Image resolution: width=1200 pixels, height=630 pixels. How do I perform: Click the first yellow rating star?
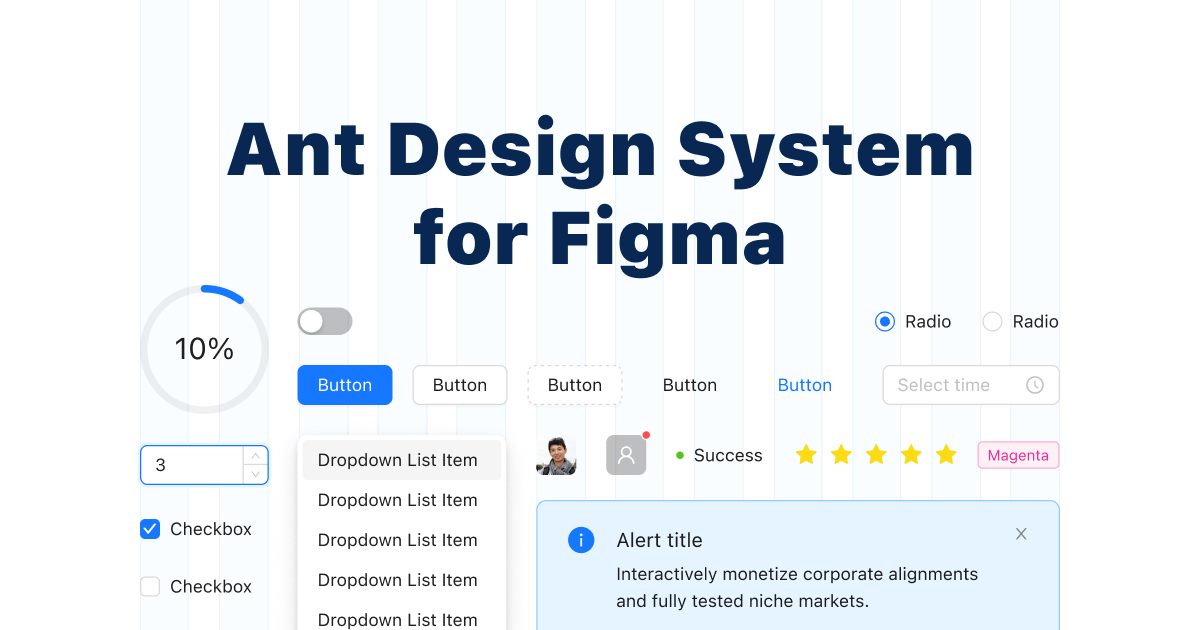coord(806,454)
